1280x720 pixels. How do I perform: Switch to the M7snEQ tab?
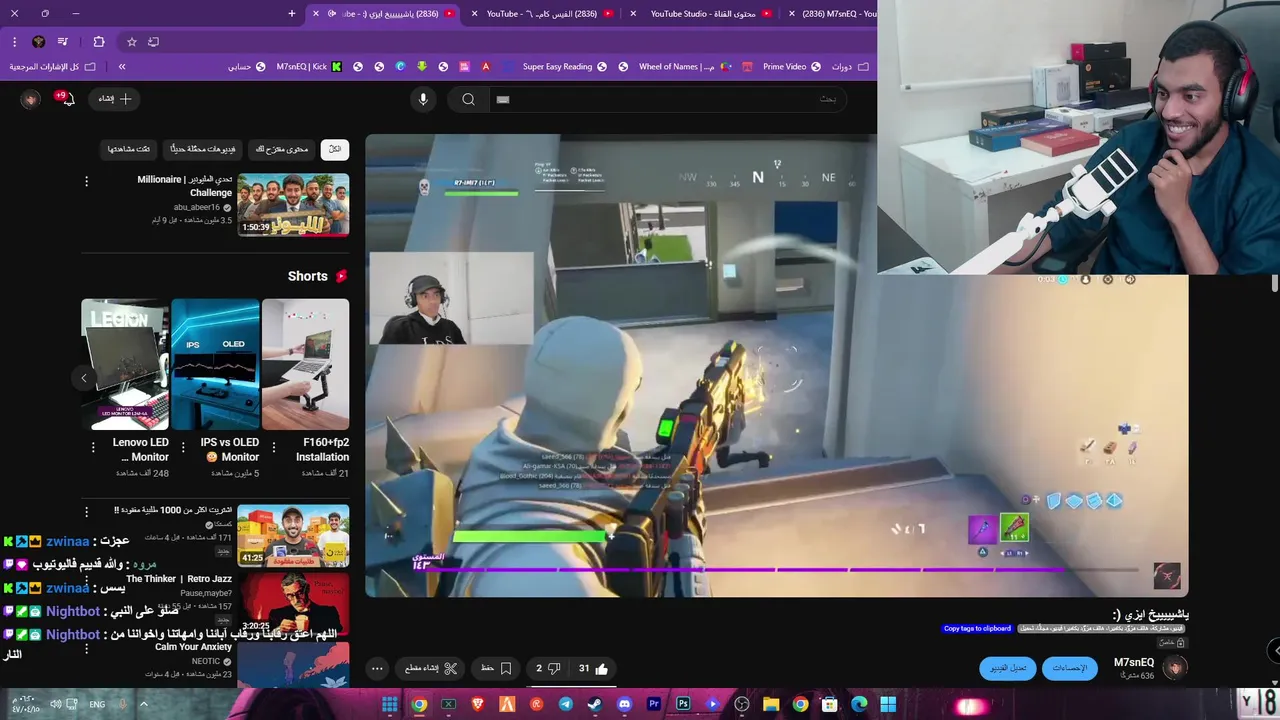(831, 14)
